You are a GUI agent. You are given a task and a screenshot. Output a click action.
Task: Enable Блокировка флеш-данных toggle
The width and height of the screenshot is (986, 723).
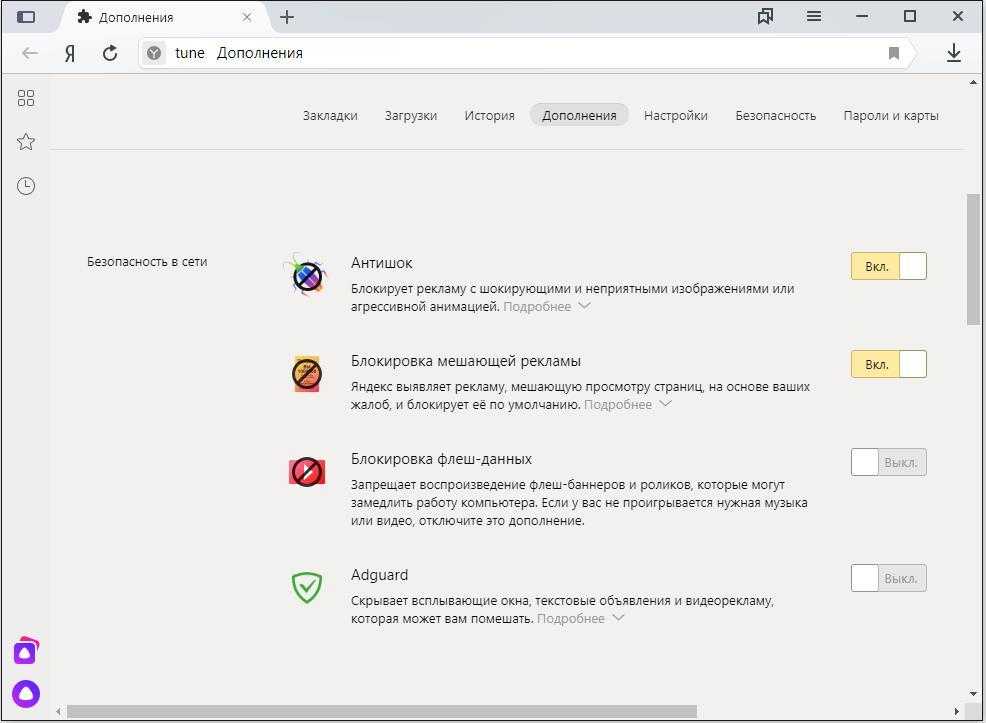click(888, 462)
